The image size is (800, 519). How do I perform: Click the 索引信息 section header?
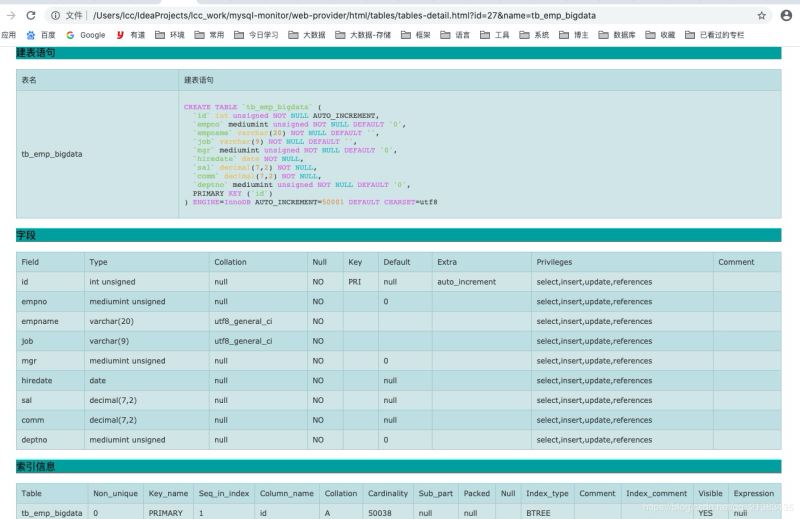pyautogui.click(x=398, y=466)
